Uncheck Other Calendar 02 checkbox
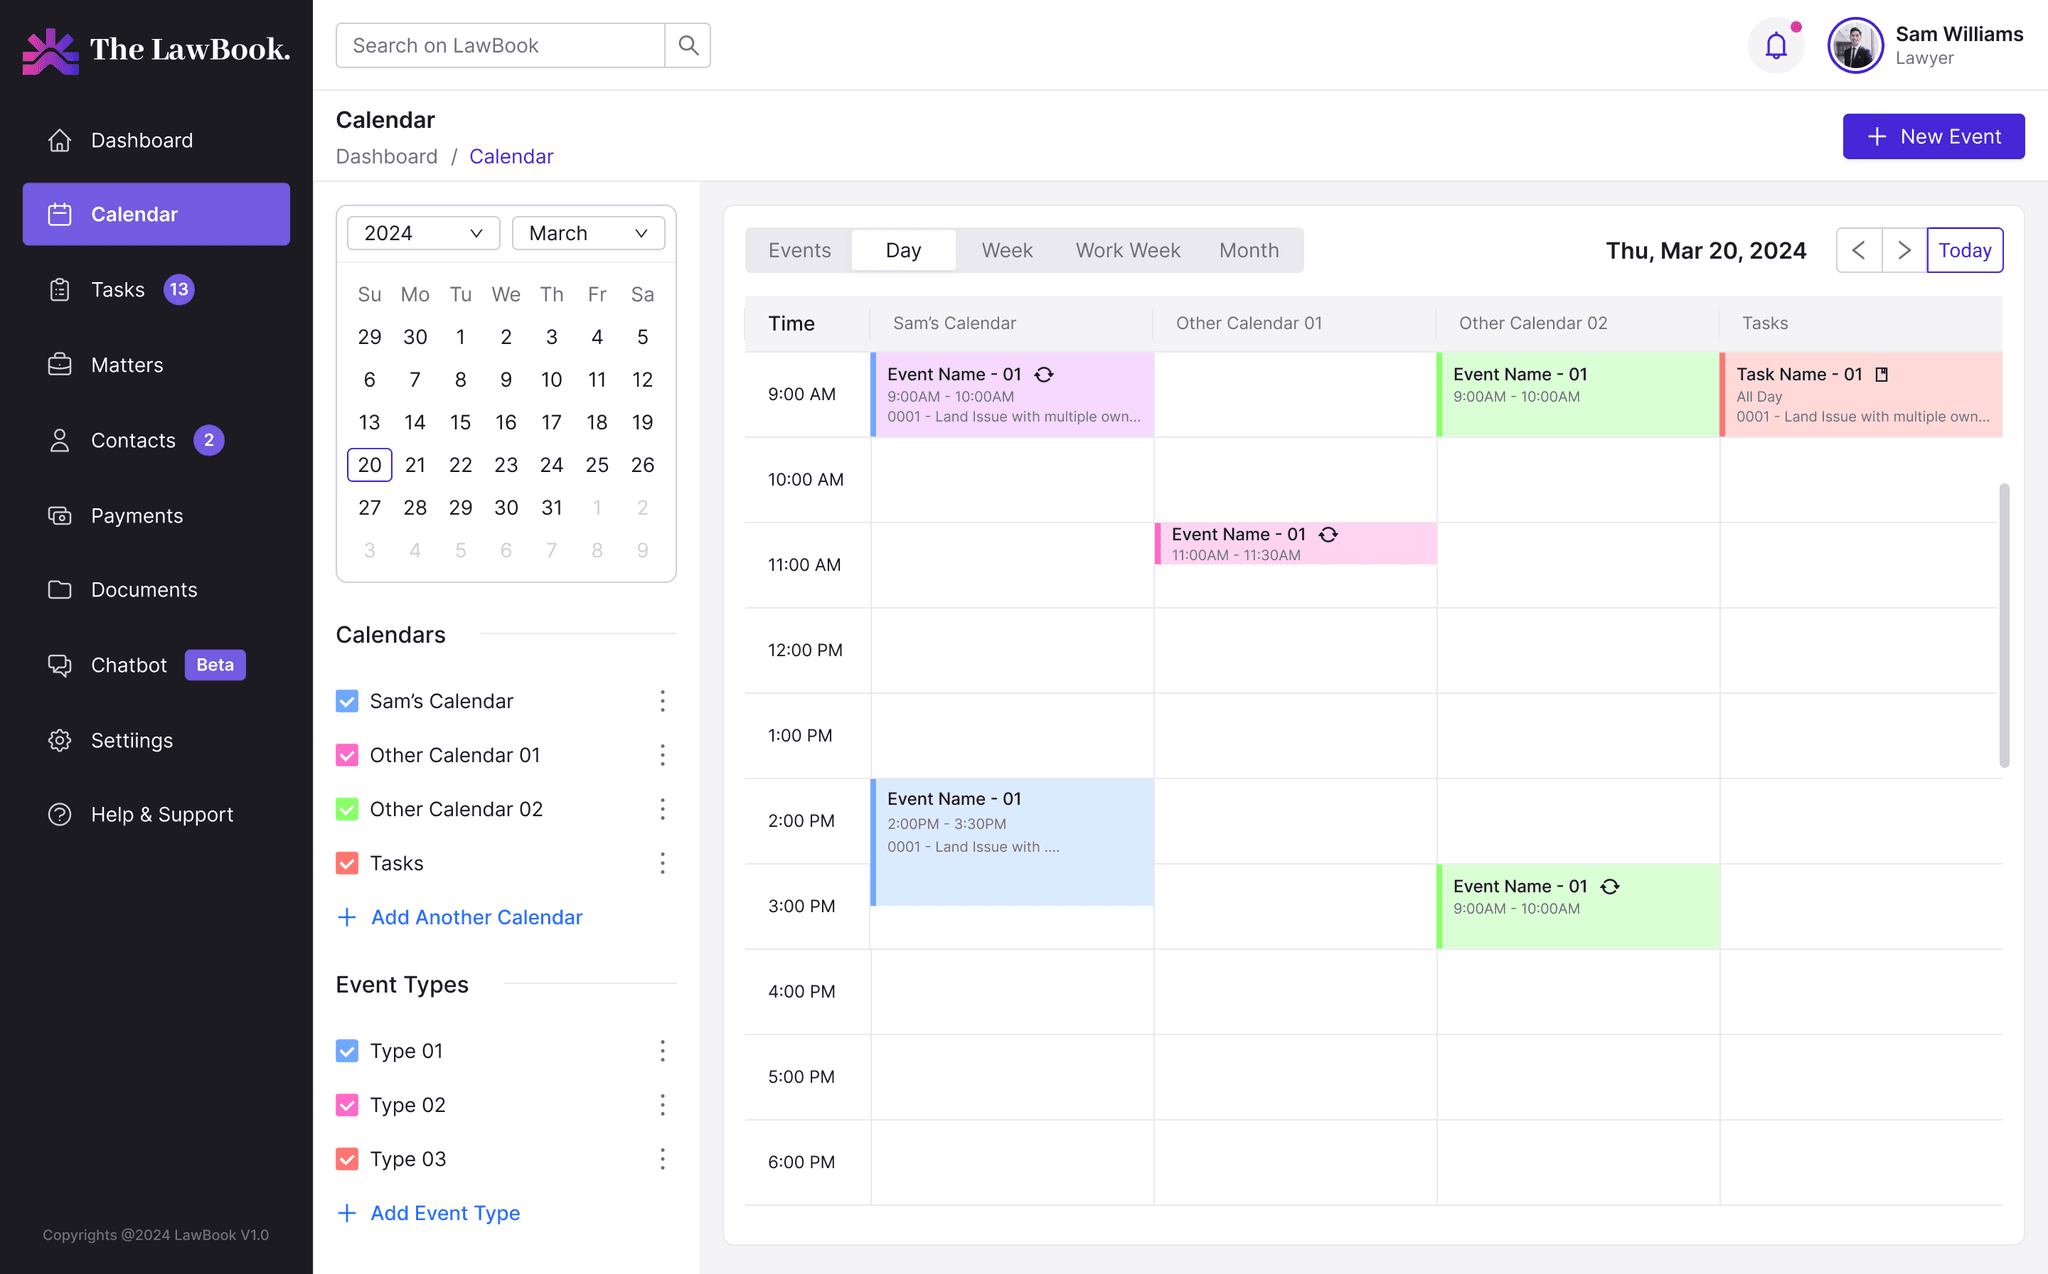The height and width of the screenshot is (1274, 2048). coord(347,809)
